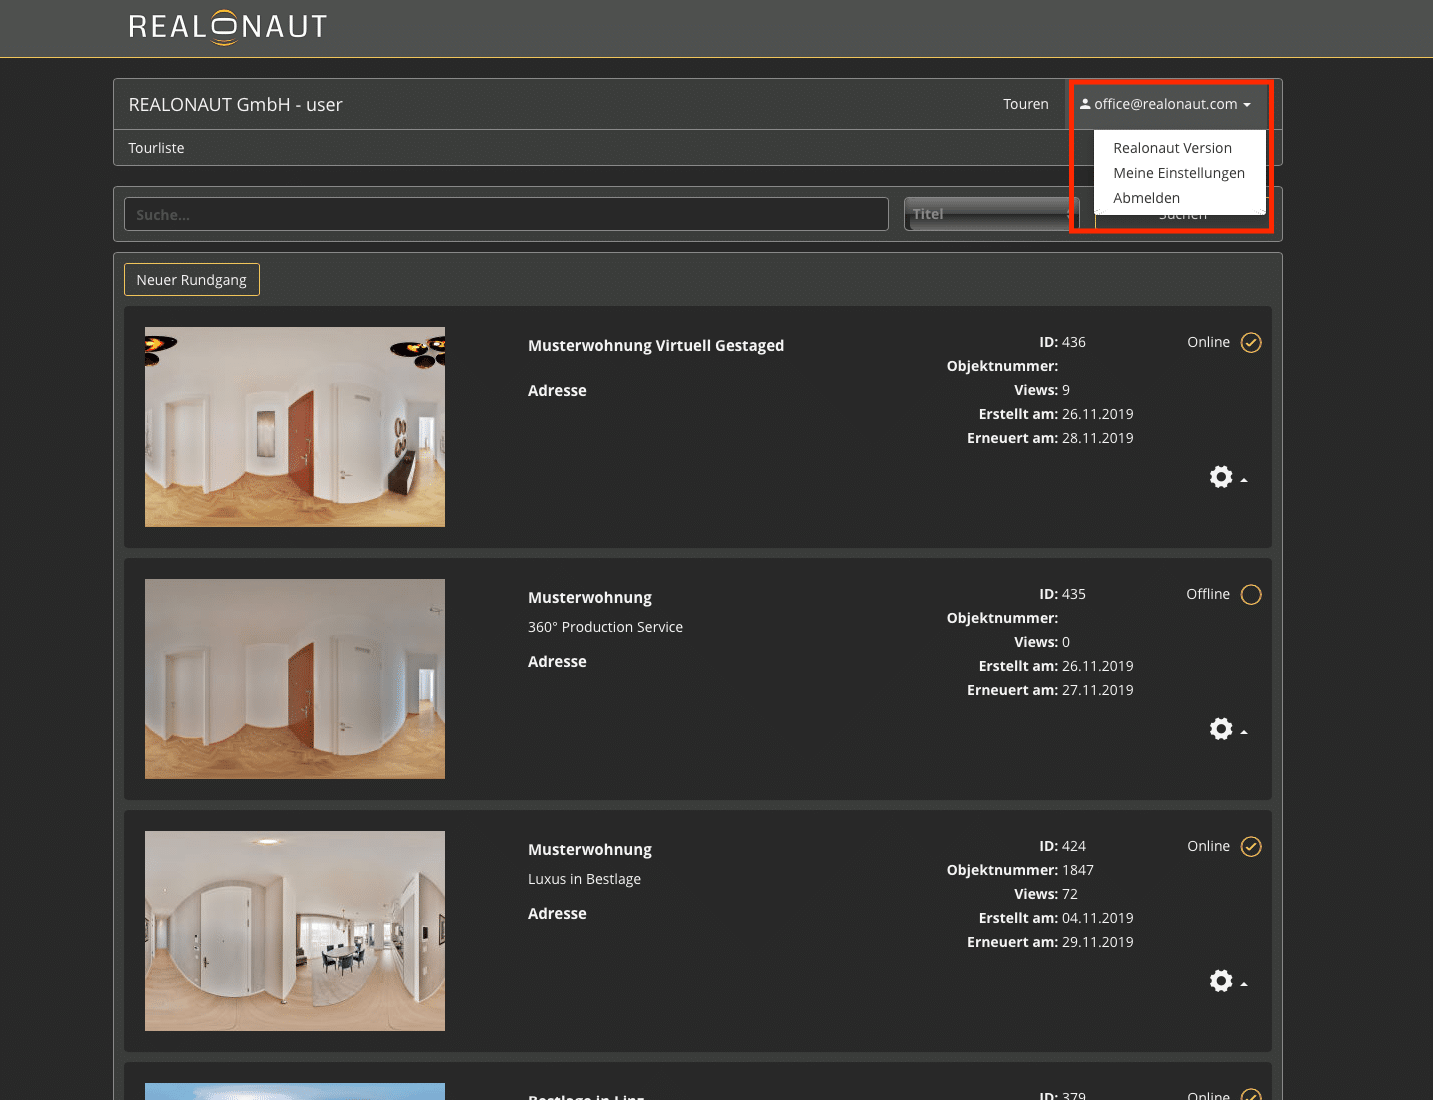
Task: Open Musterwohnung Virtuell Gestaged panorama thumbnail
Action: 295,427
